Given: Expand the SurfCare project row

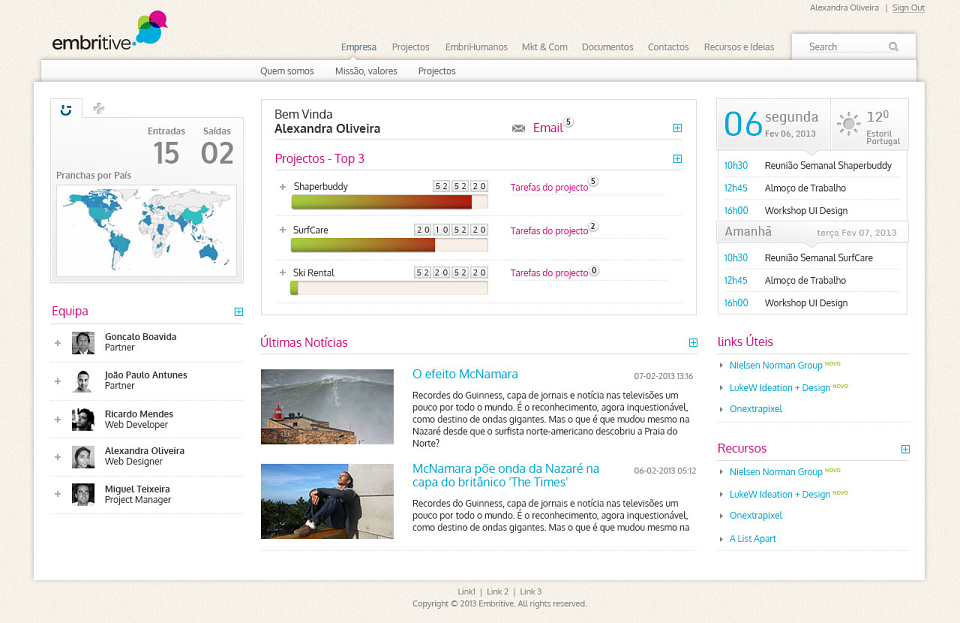Looking at the screenshot, I should pos(282,230).
